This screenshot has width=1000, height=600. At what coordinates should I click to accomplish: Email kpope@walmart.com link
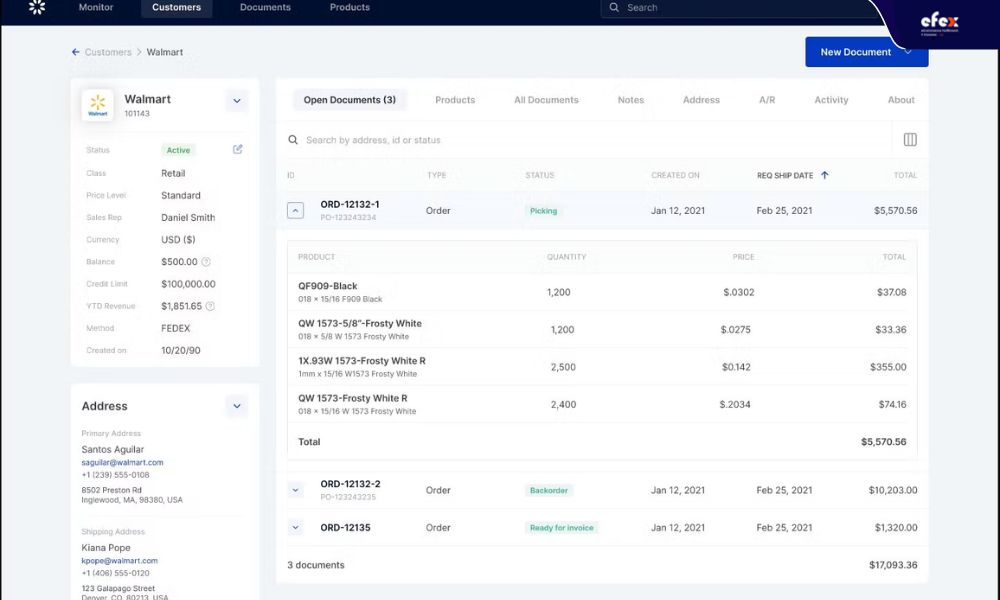click(119, 560)
